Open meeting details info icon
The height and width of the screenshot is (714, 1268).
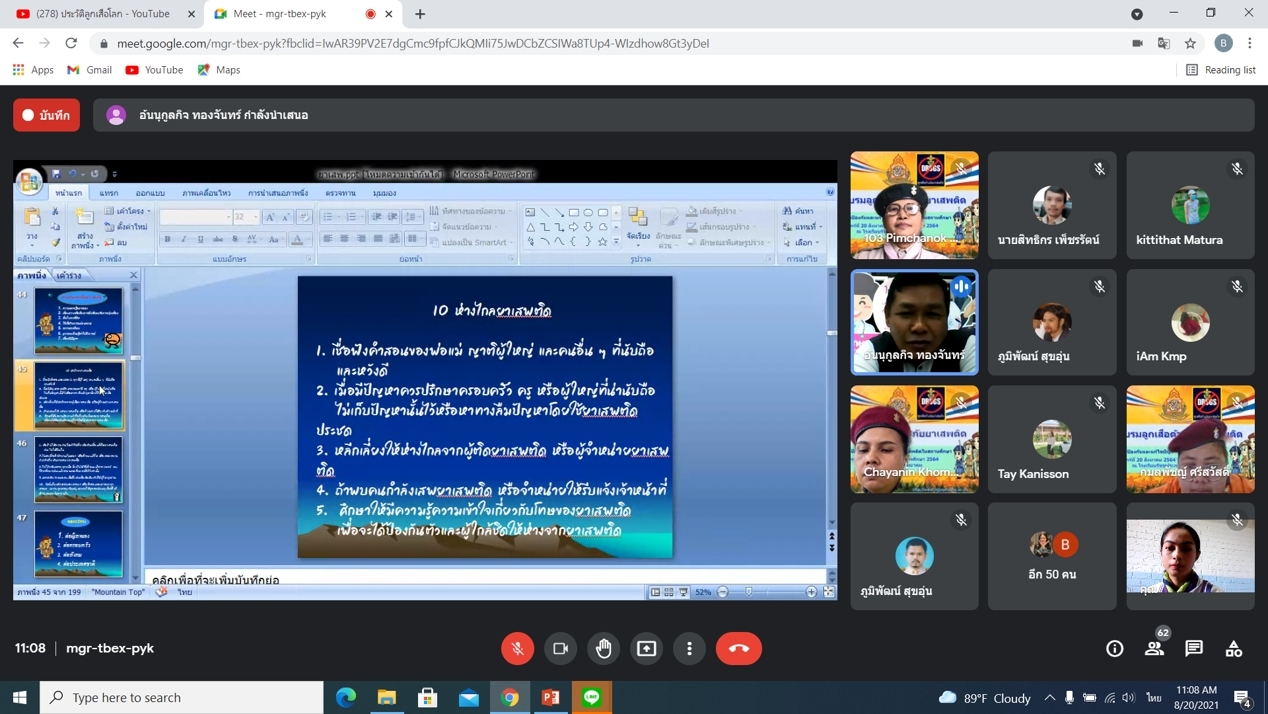tap(1114, 648)
